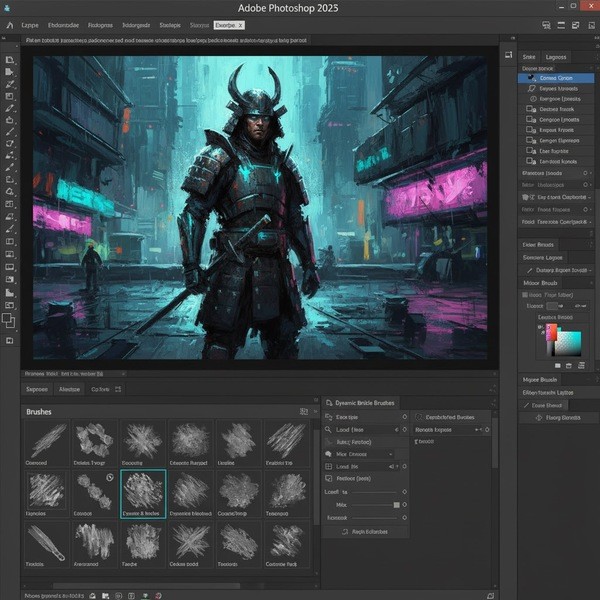Viewport: 600px width, 600px height.
Task: Click the icon beside 'Fioorg Boneds'
Action: [539, 418]
